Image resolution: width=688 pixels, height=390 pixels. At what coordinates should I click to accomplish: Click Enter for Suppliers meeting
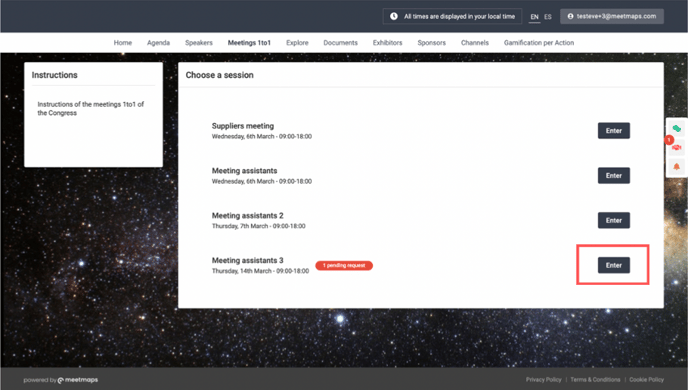pyautogui.click(x=613, y=131)
